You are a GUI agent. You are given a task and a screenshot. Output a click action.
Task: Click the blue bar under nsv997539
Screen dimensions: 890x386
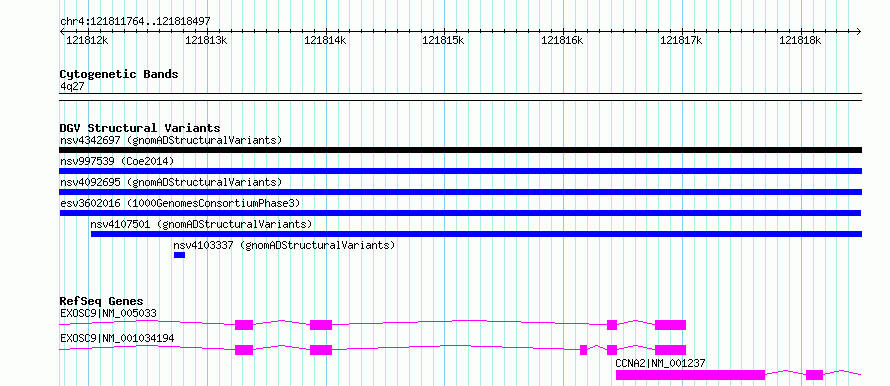[460, 171]
